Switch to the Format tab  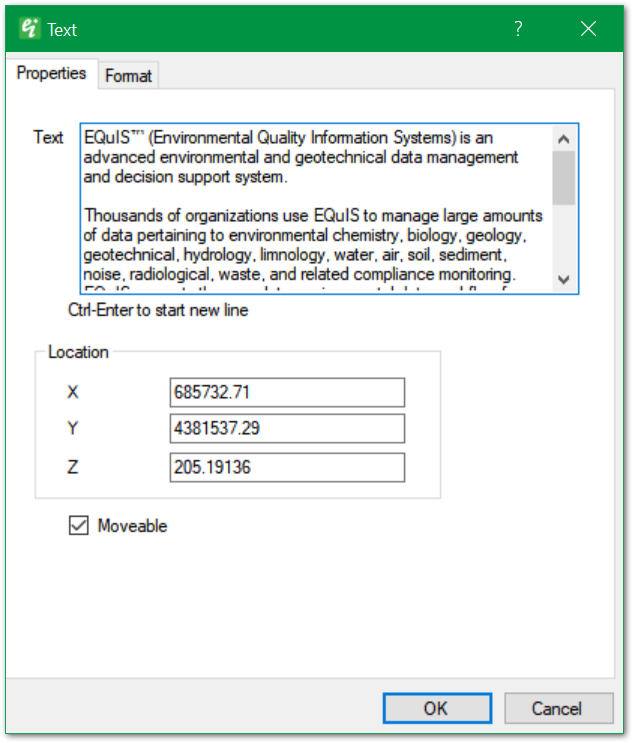pyautogui.click(x=128, y=75)
